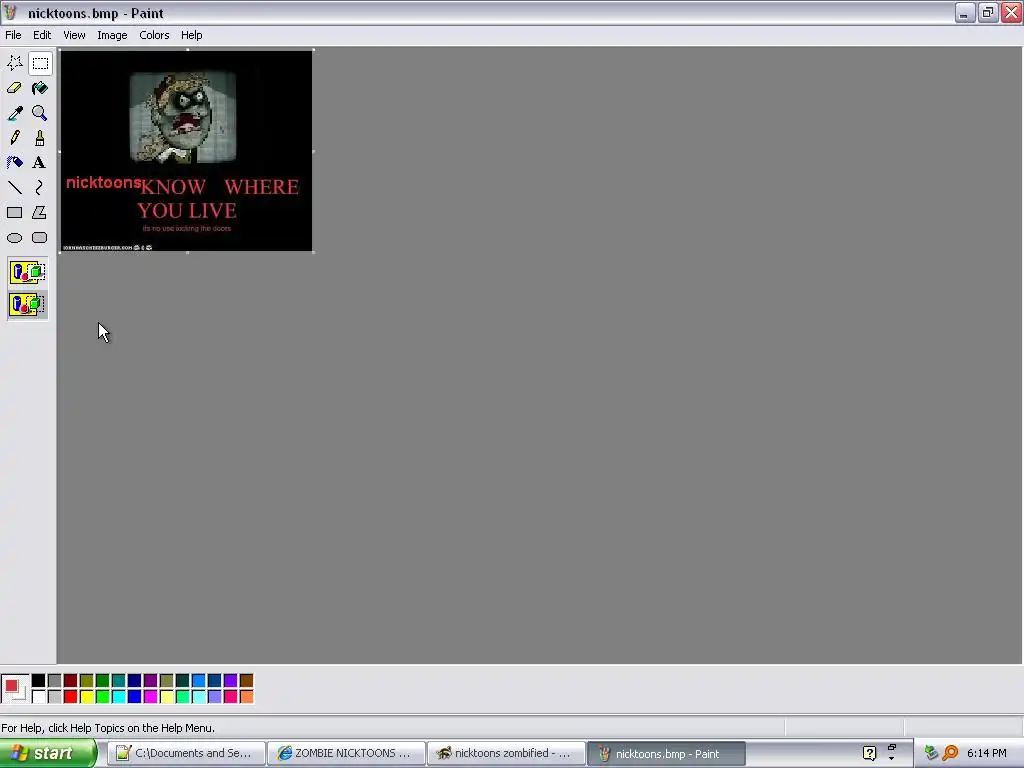Switch to nicktoons zombified taskbar window
This screenshot has width=1024, height=768.
506,754
